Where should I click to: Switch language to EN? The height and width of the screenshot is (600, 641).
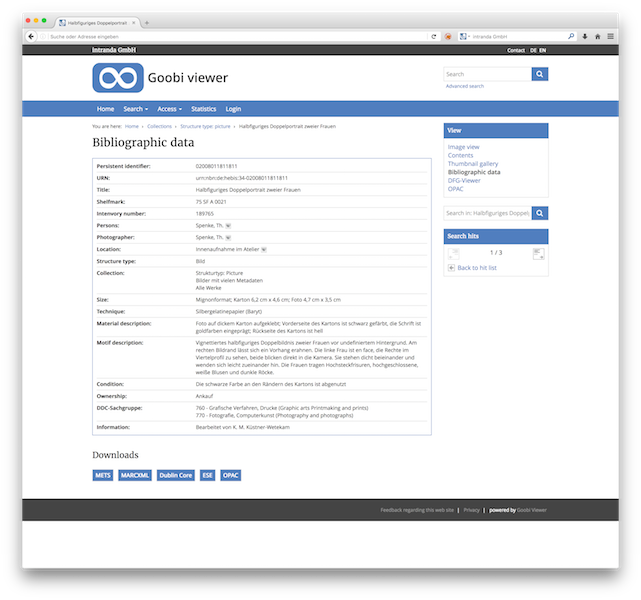542,50
